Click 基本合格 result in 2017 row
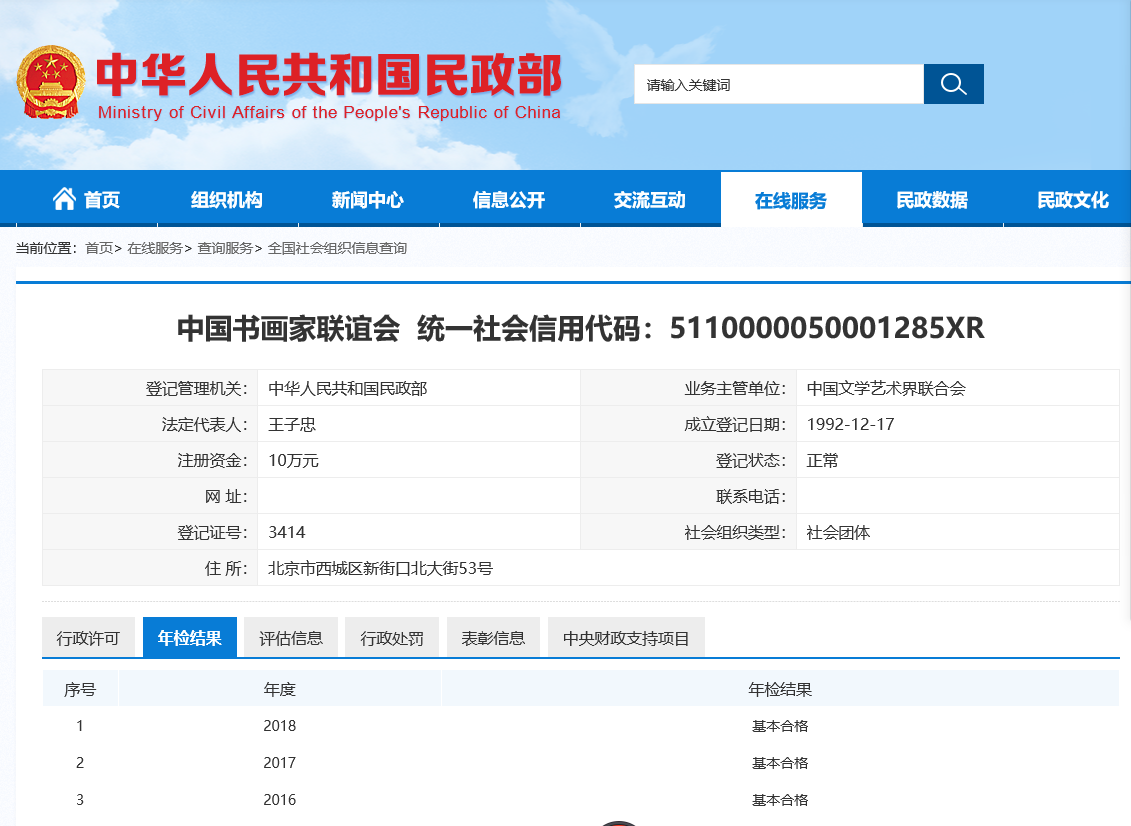Viewport: 1131px width, 826px height. pyautogui.click(x=780, y=763)
